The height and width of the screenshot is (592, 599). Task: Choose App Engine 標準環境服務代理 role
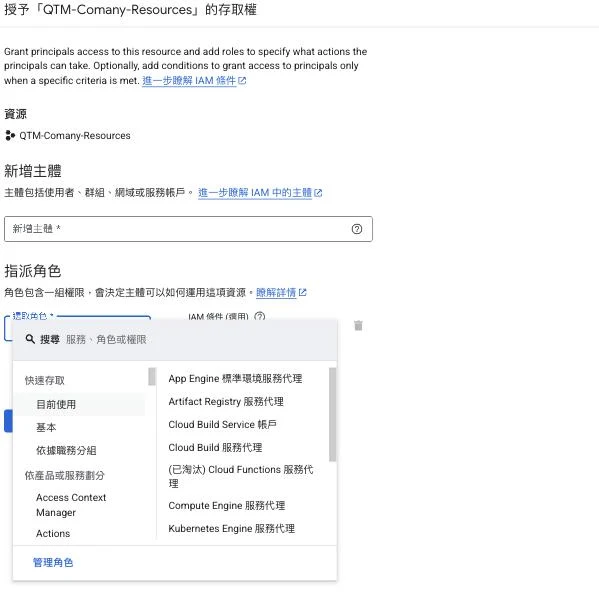point(235,378)
